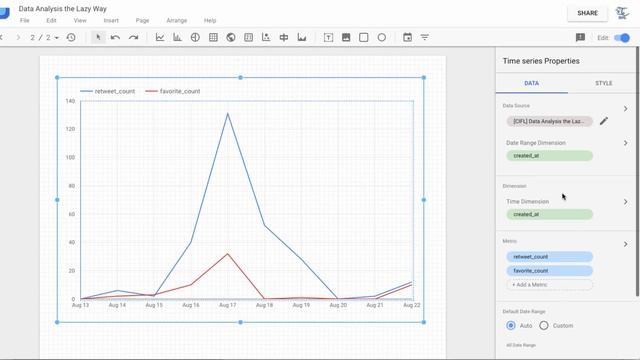Image resolution: width=640 pixels, height=360 pixels.
Task: Add a date range control
Action: (x=407, y=38)
